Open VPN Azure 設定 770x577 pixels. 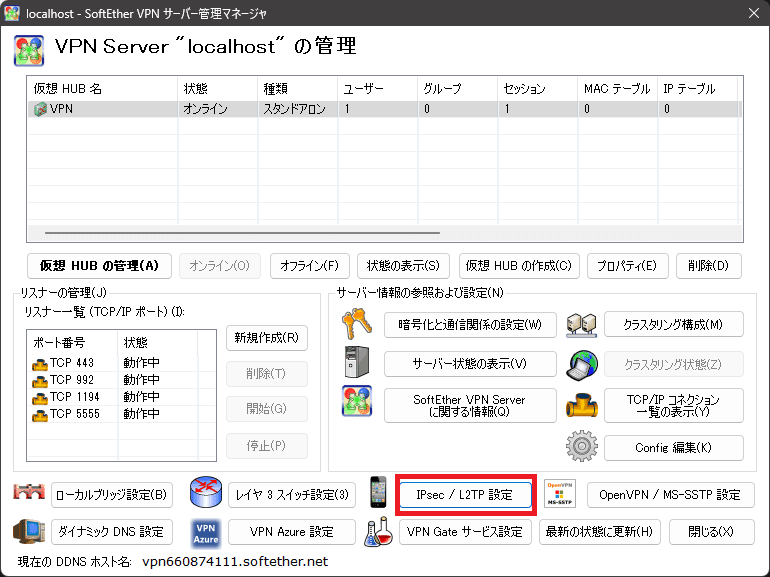(x=292, y=532)
